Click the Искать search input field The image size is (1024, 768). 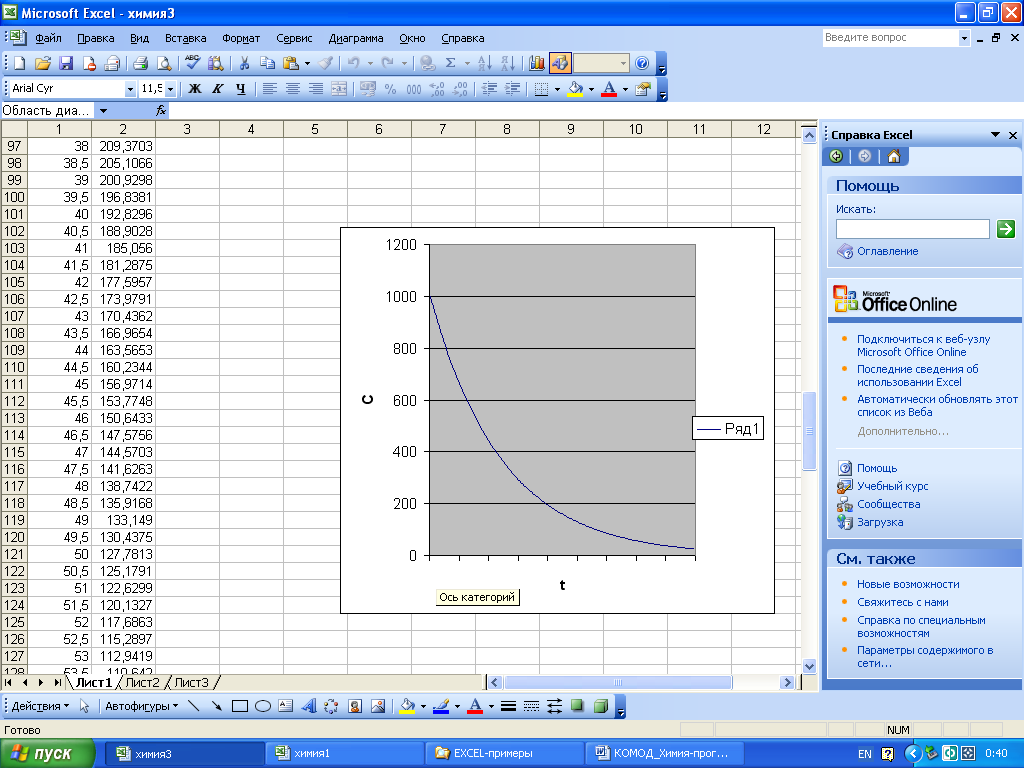click(x=912, y=229)
